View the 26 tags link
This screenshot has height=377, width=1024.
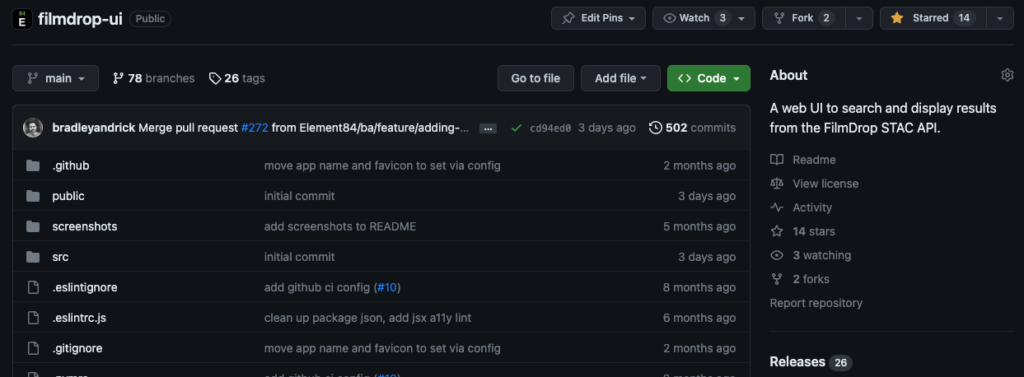(x=237, y=78)
